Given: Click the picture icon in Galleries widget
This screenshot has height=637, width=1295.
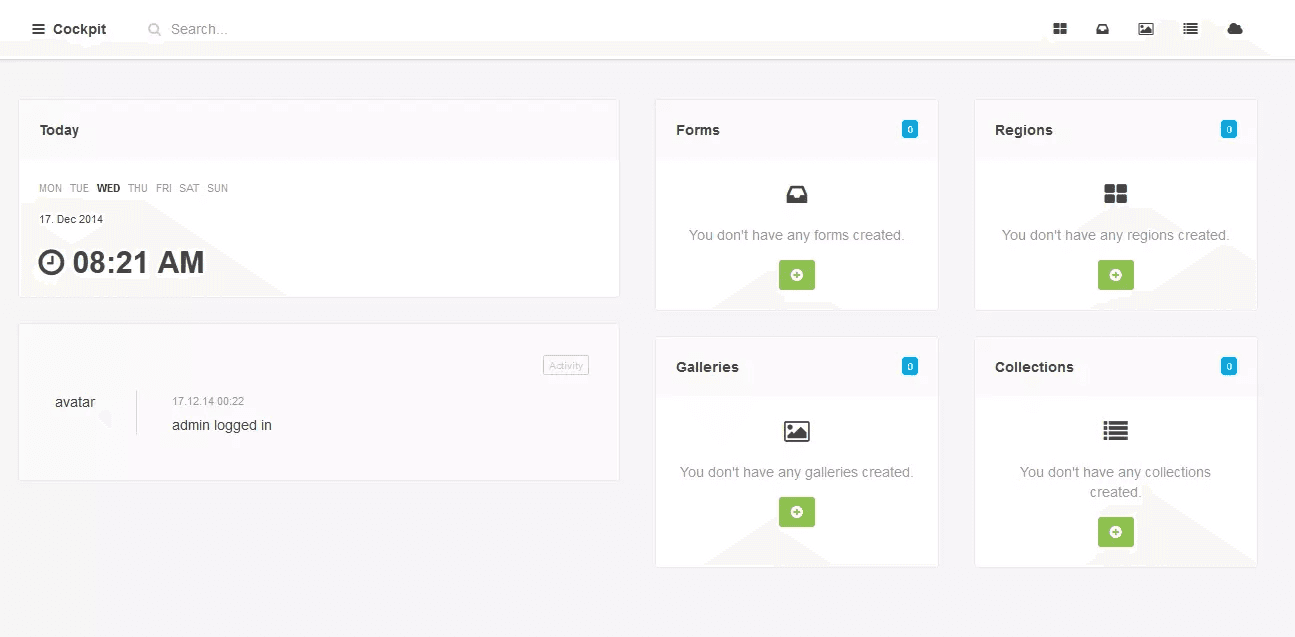Looking at the screenshot, I should click(796, 431).
